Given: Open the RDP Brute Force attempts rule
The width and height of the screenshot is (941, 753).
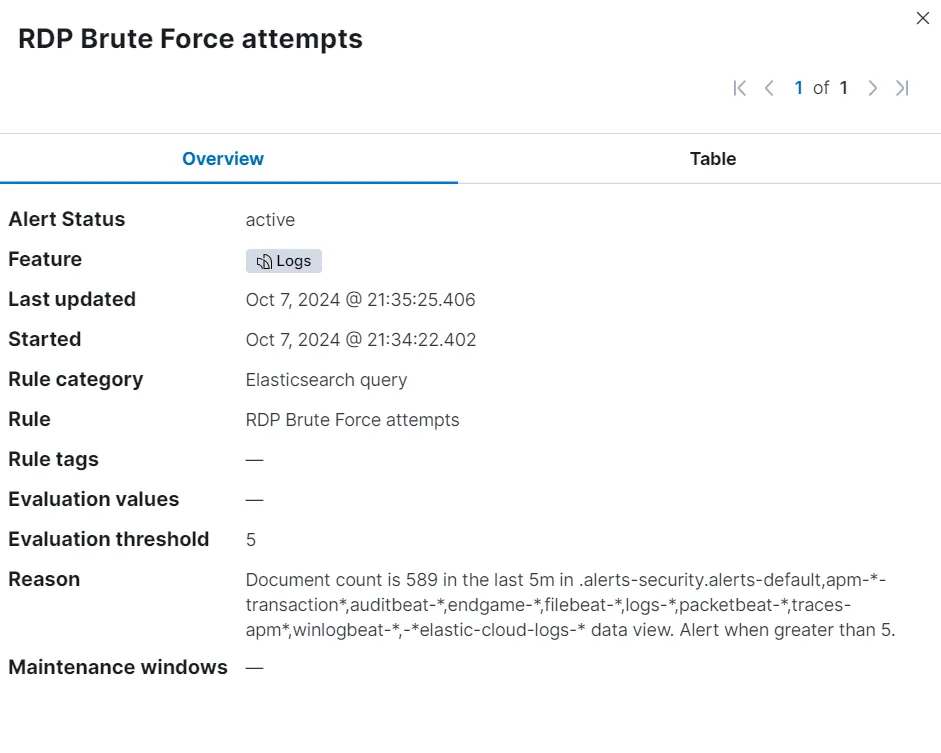Looking at the screenshot, I should [352, 420].
